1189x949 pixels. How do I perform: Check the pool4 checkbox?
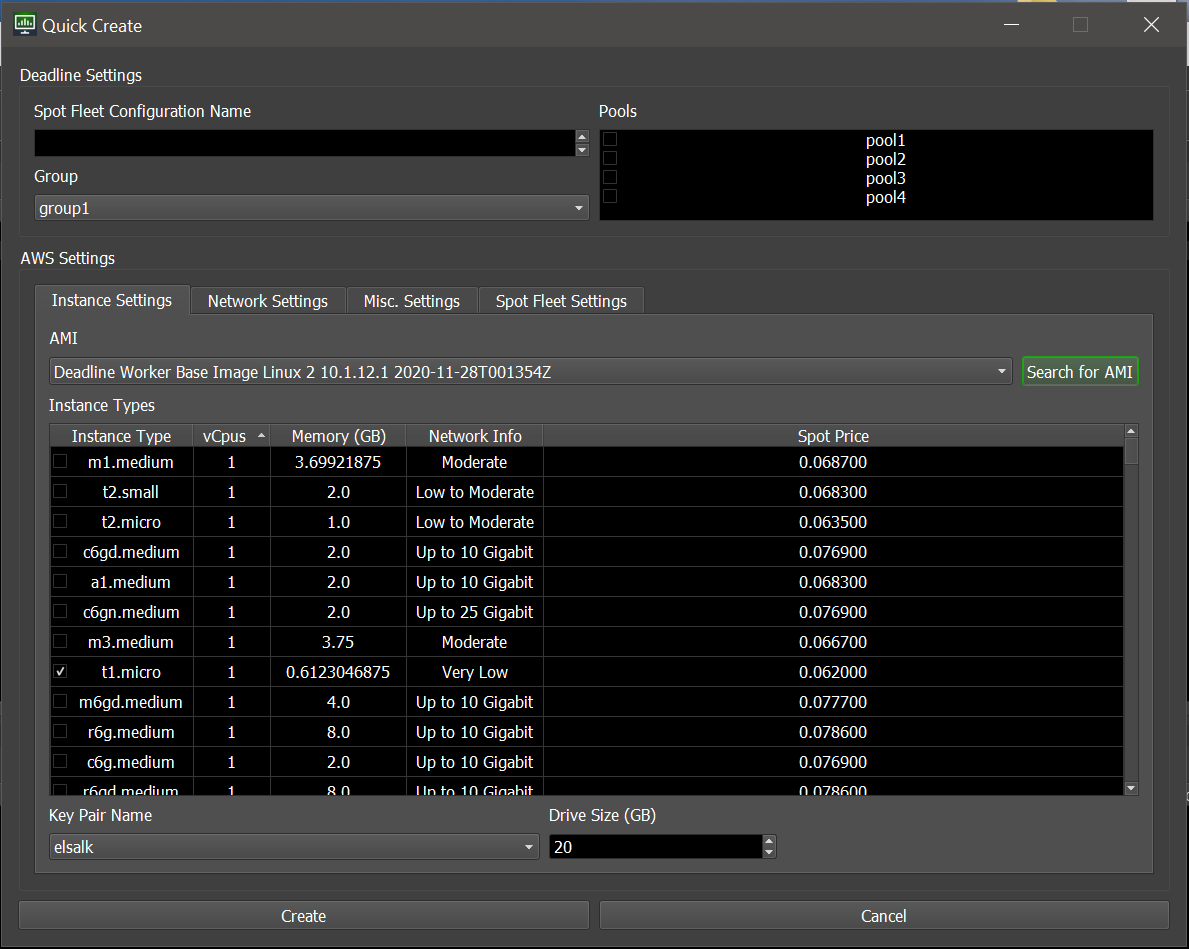point(610,196)
